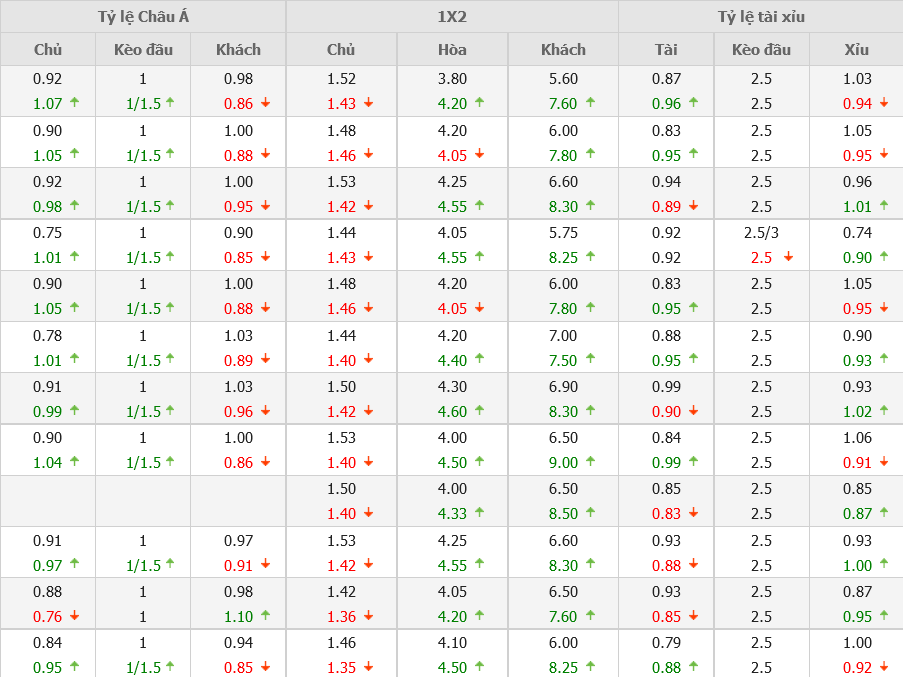Screen dimensions: 903x677
Task: Click the red down arrow beside 0.76
Action: click(74, 616)
